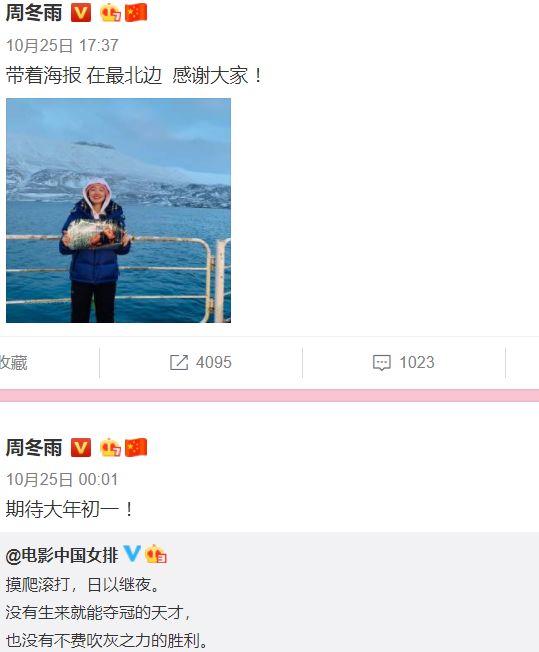Open the @电影中国女排 account link
539x652 pixels.
[x=62, y=555]
